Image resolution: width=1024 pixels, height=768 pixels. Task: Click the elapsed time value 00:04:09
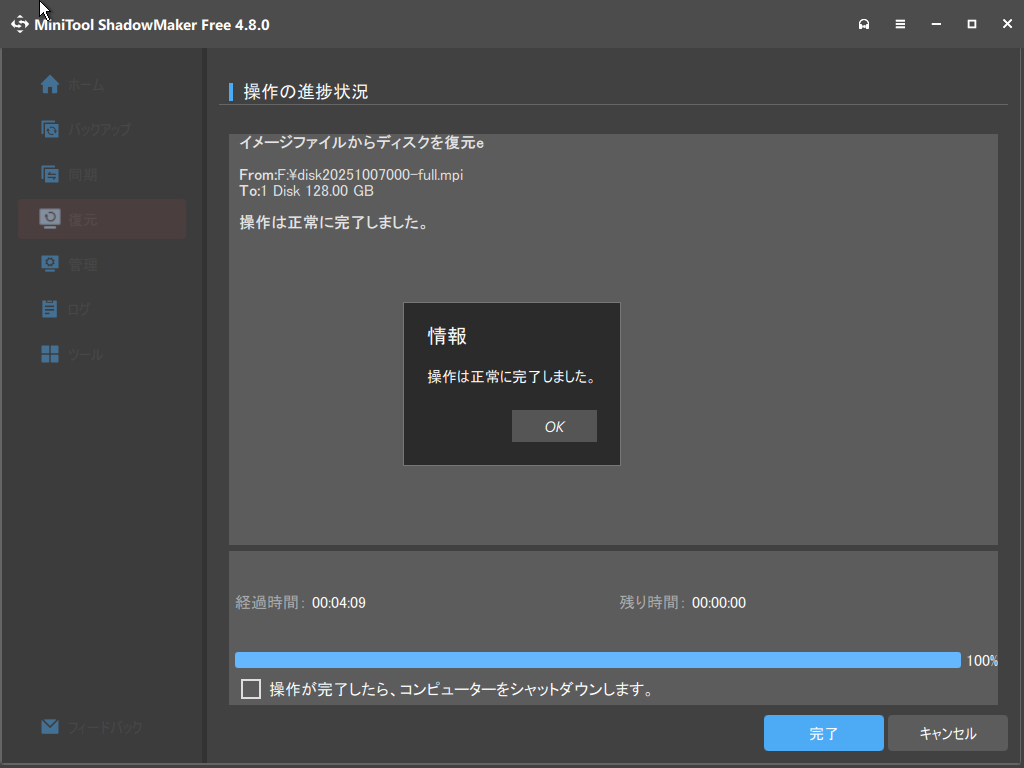[338, 603]
